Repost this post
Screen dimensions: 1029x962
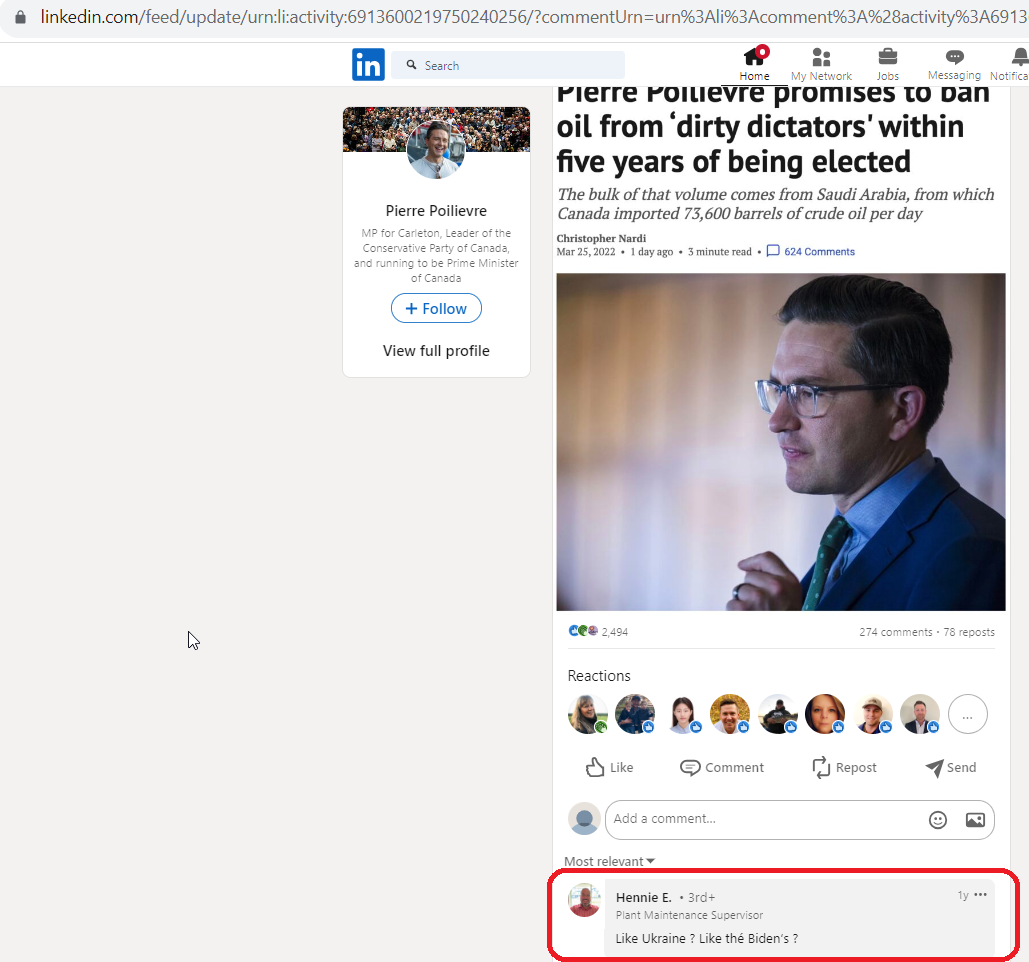tap(844, 767)
